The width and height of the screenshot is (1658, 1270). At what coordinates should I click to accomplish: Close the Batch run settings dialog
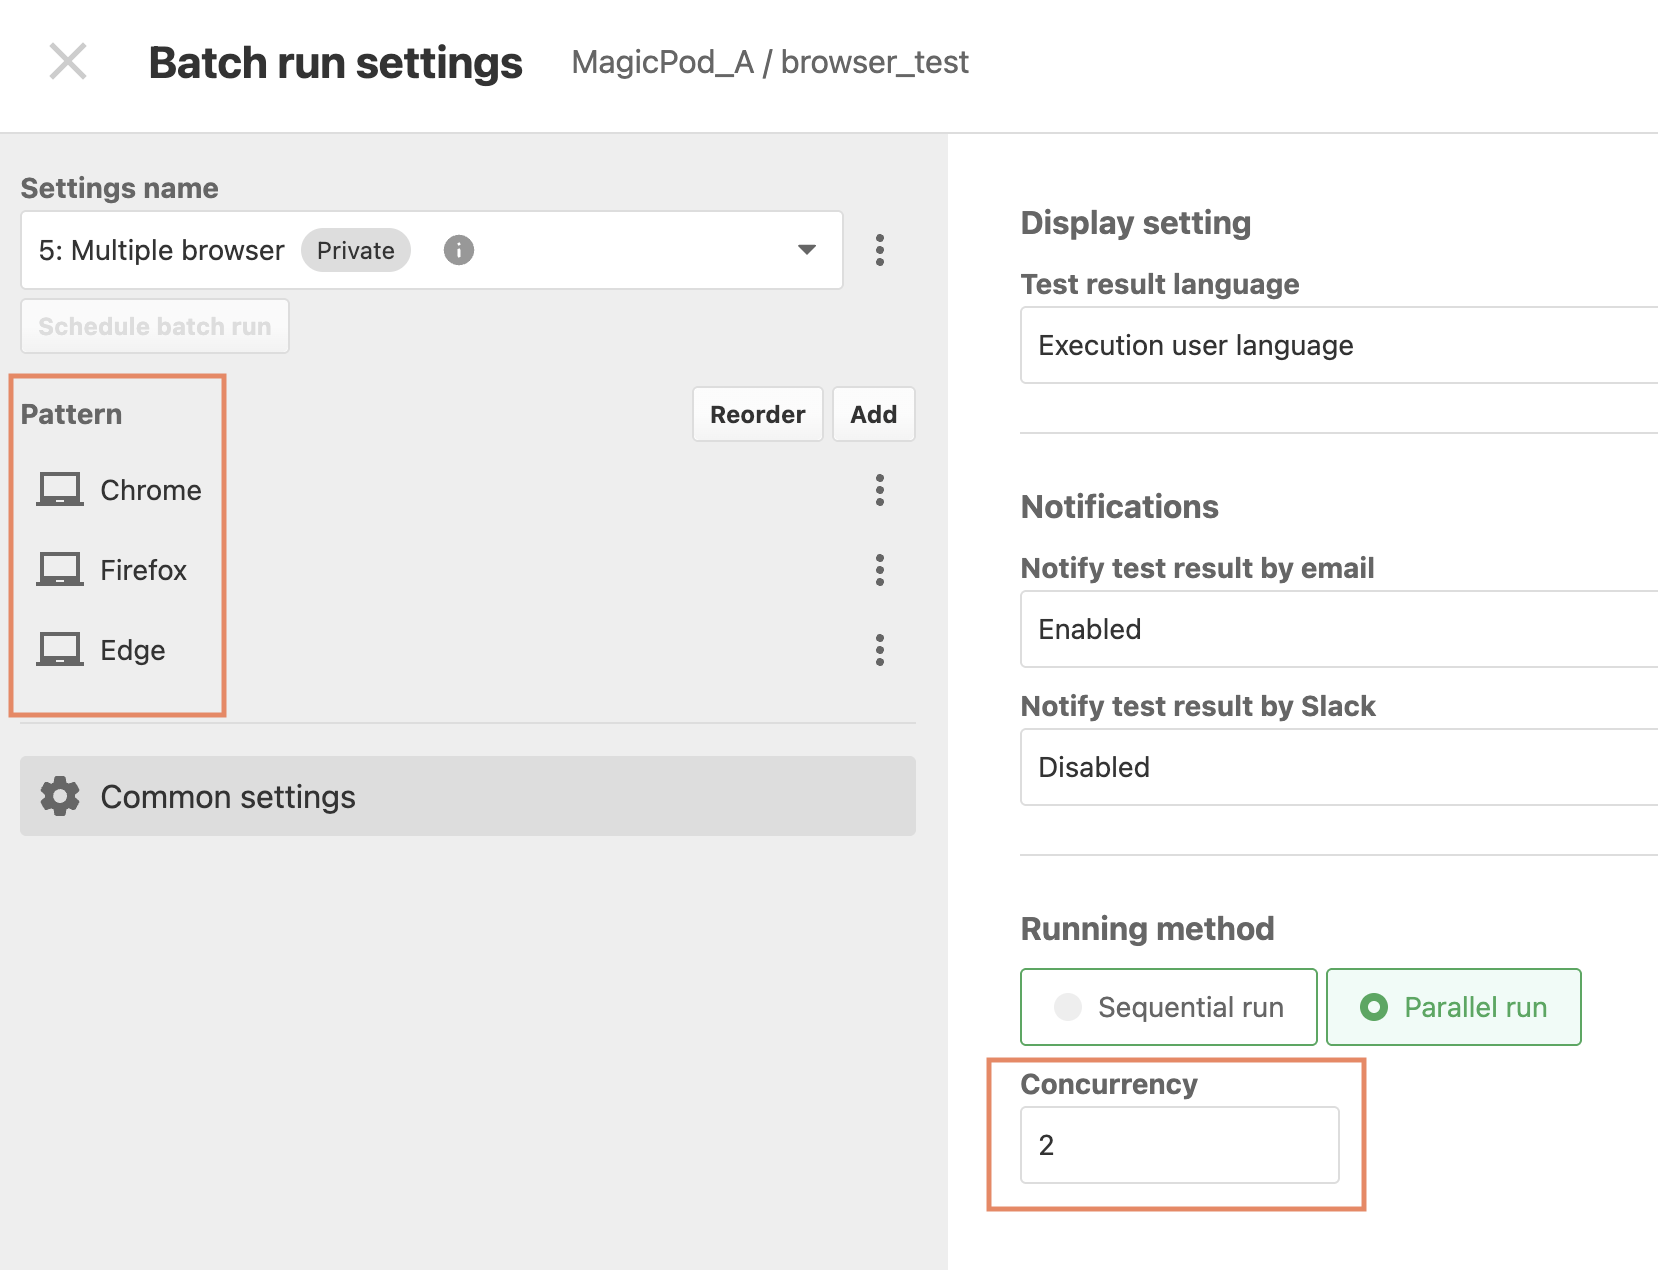[68, 61]
